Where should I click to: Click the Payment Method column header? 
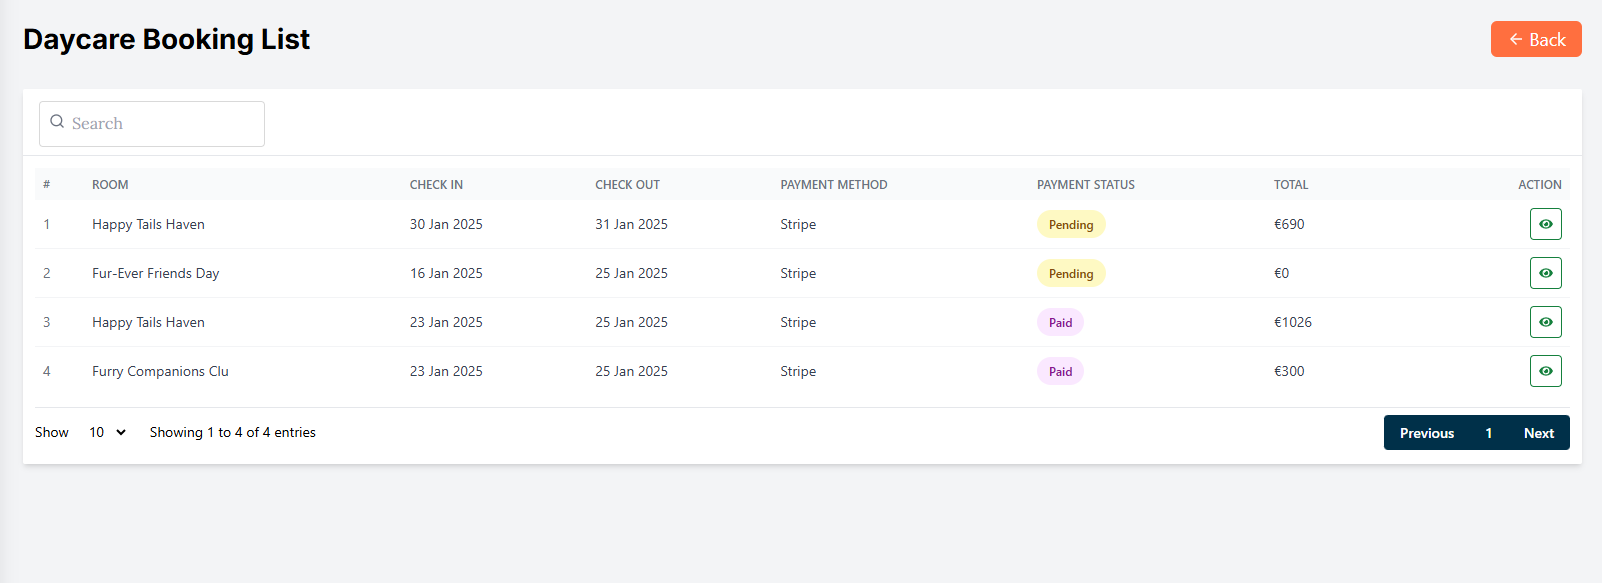tap(833, 185)
